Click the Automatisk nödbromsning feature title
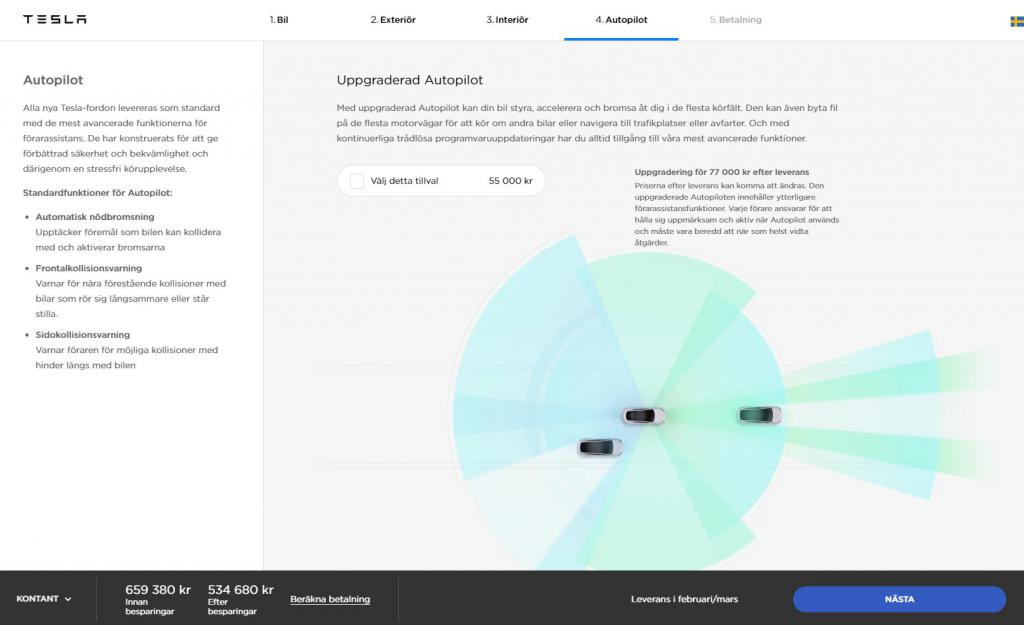The height and width of the screenshot is (625, 1024). pyautogui.click(x=95, y=217)
